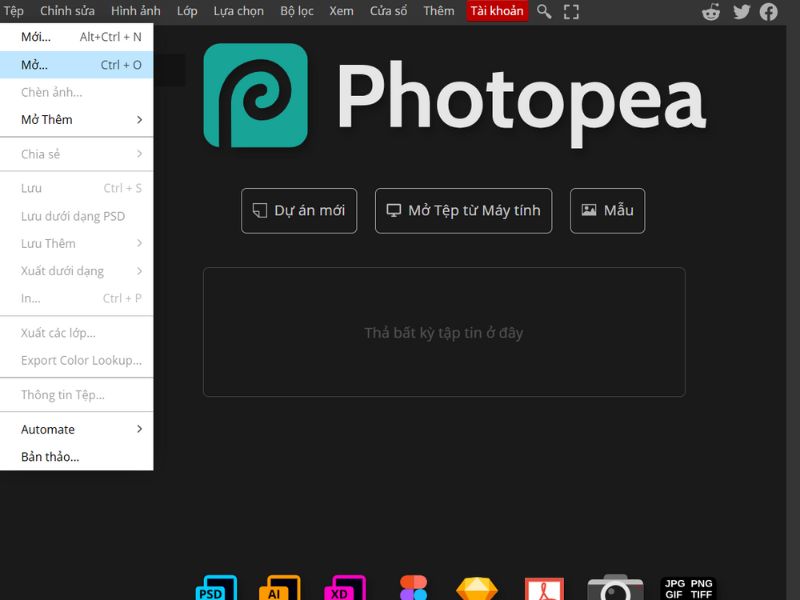Screen dimensions: 800x600
Task: Expand the Automate submenu
Action: tap(77, 429)
